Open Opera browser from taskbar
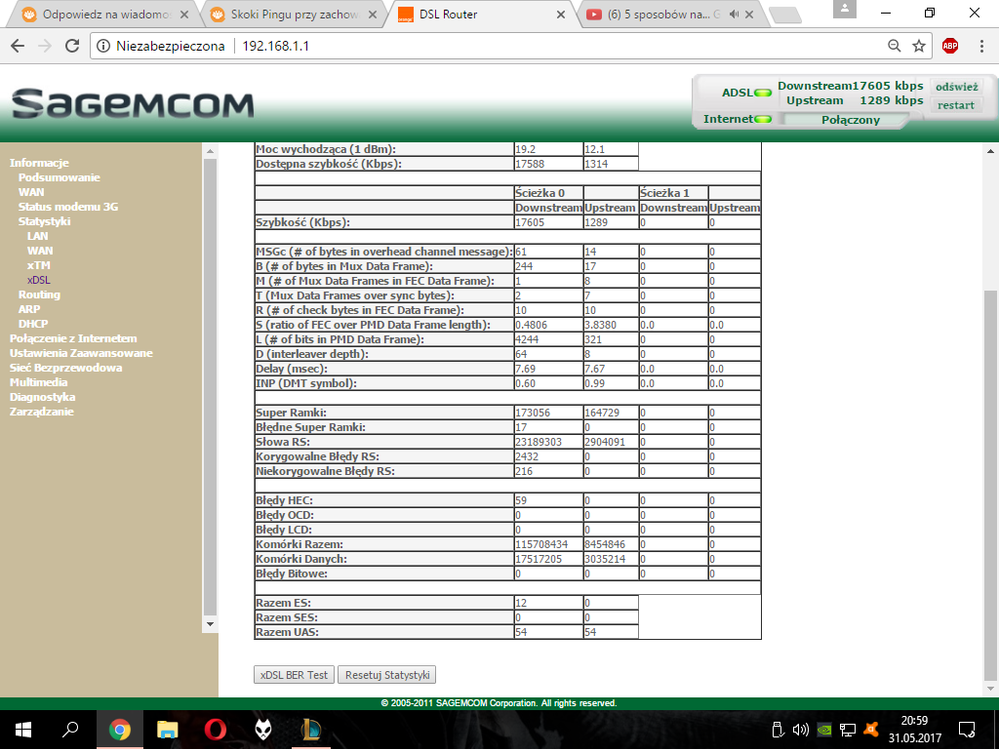This screenshot has height=749, width=999. [213, 728]
